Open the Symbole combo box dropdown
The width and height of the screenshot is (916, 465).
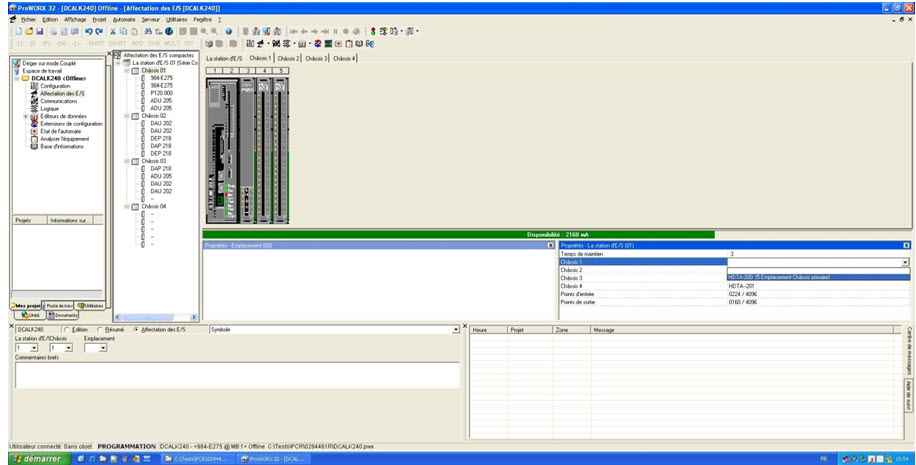click(456, 330)
